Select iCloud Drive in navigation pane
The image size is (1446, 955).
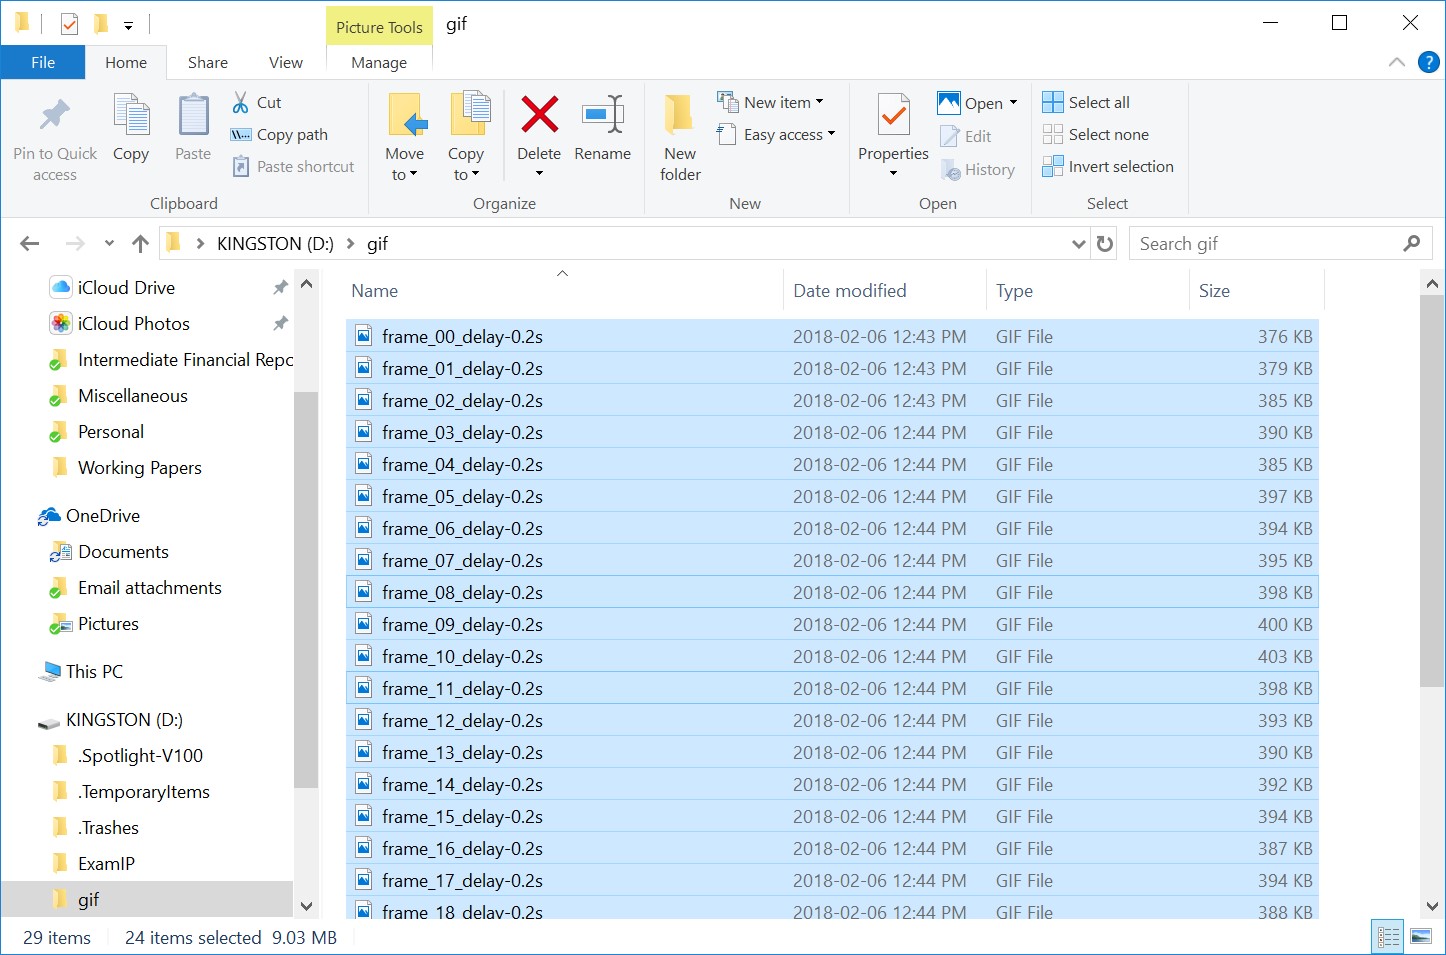[x=126, y=288]
